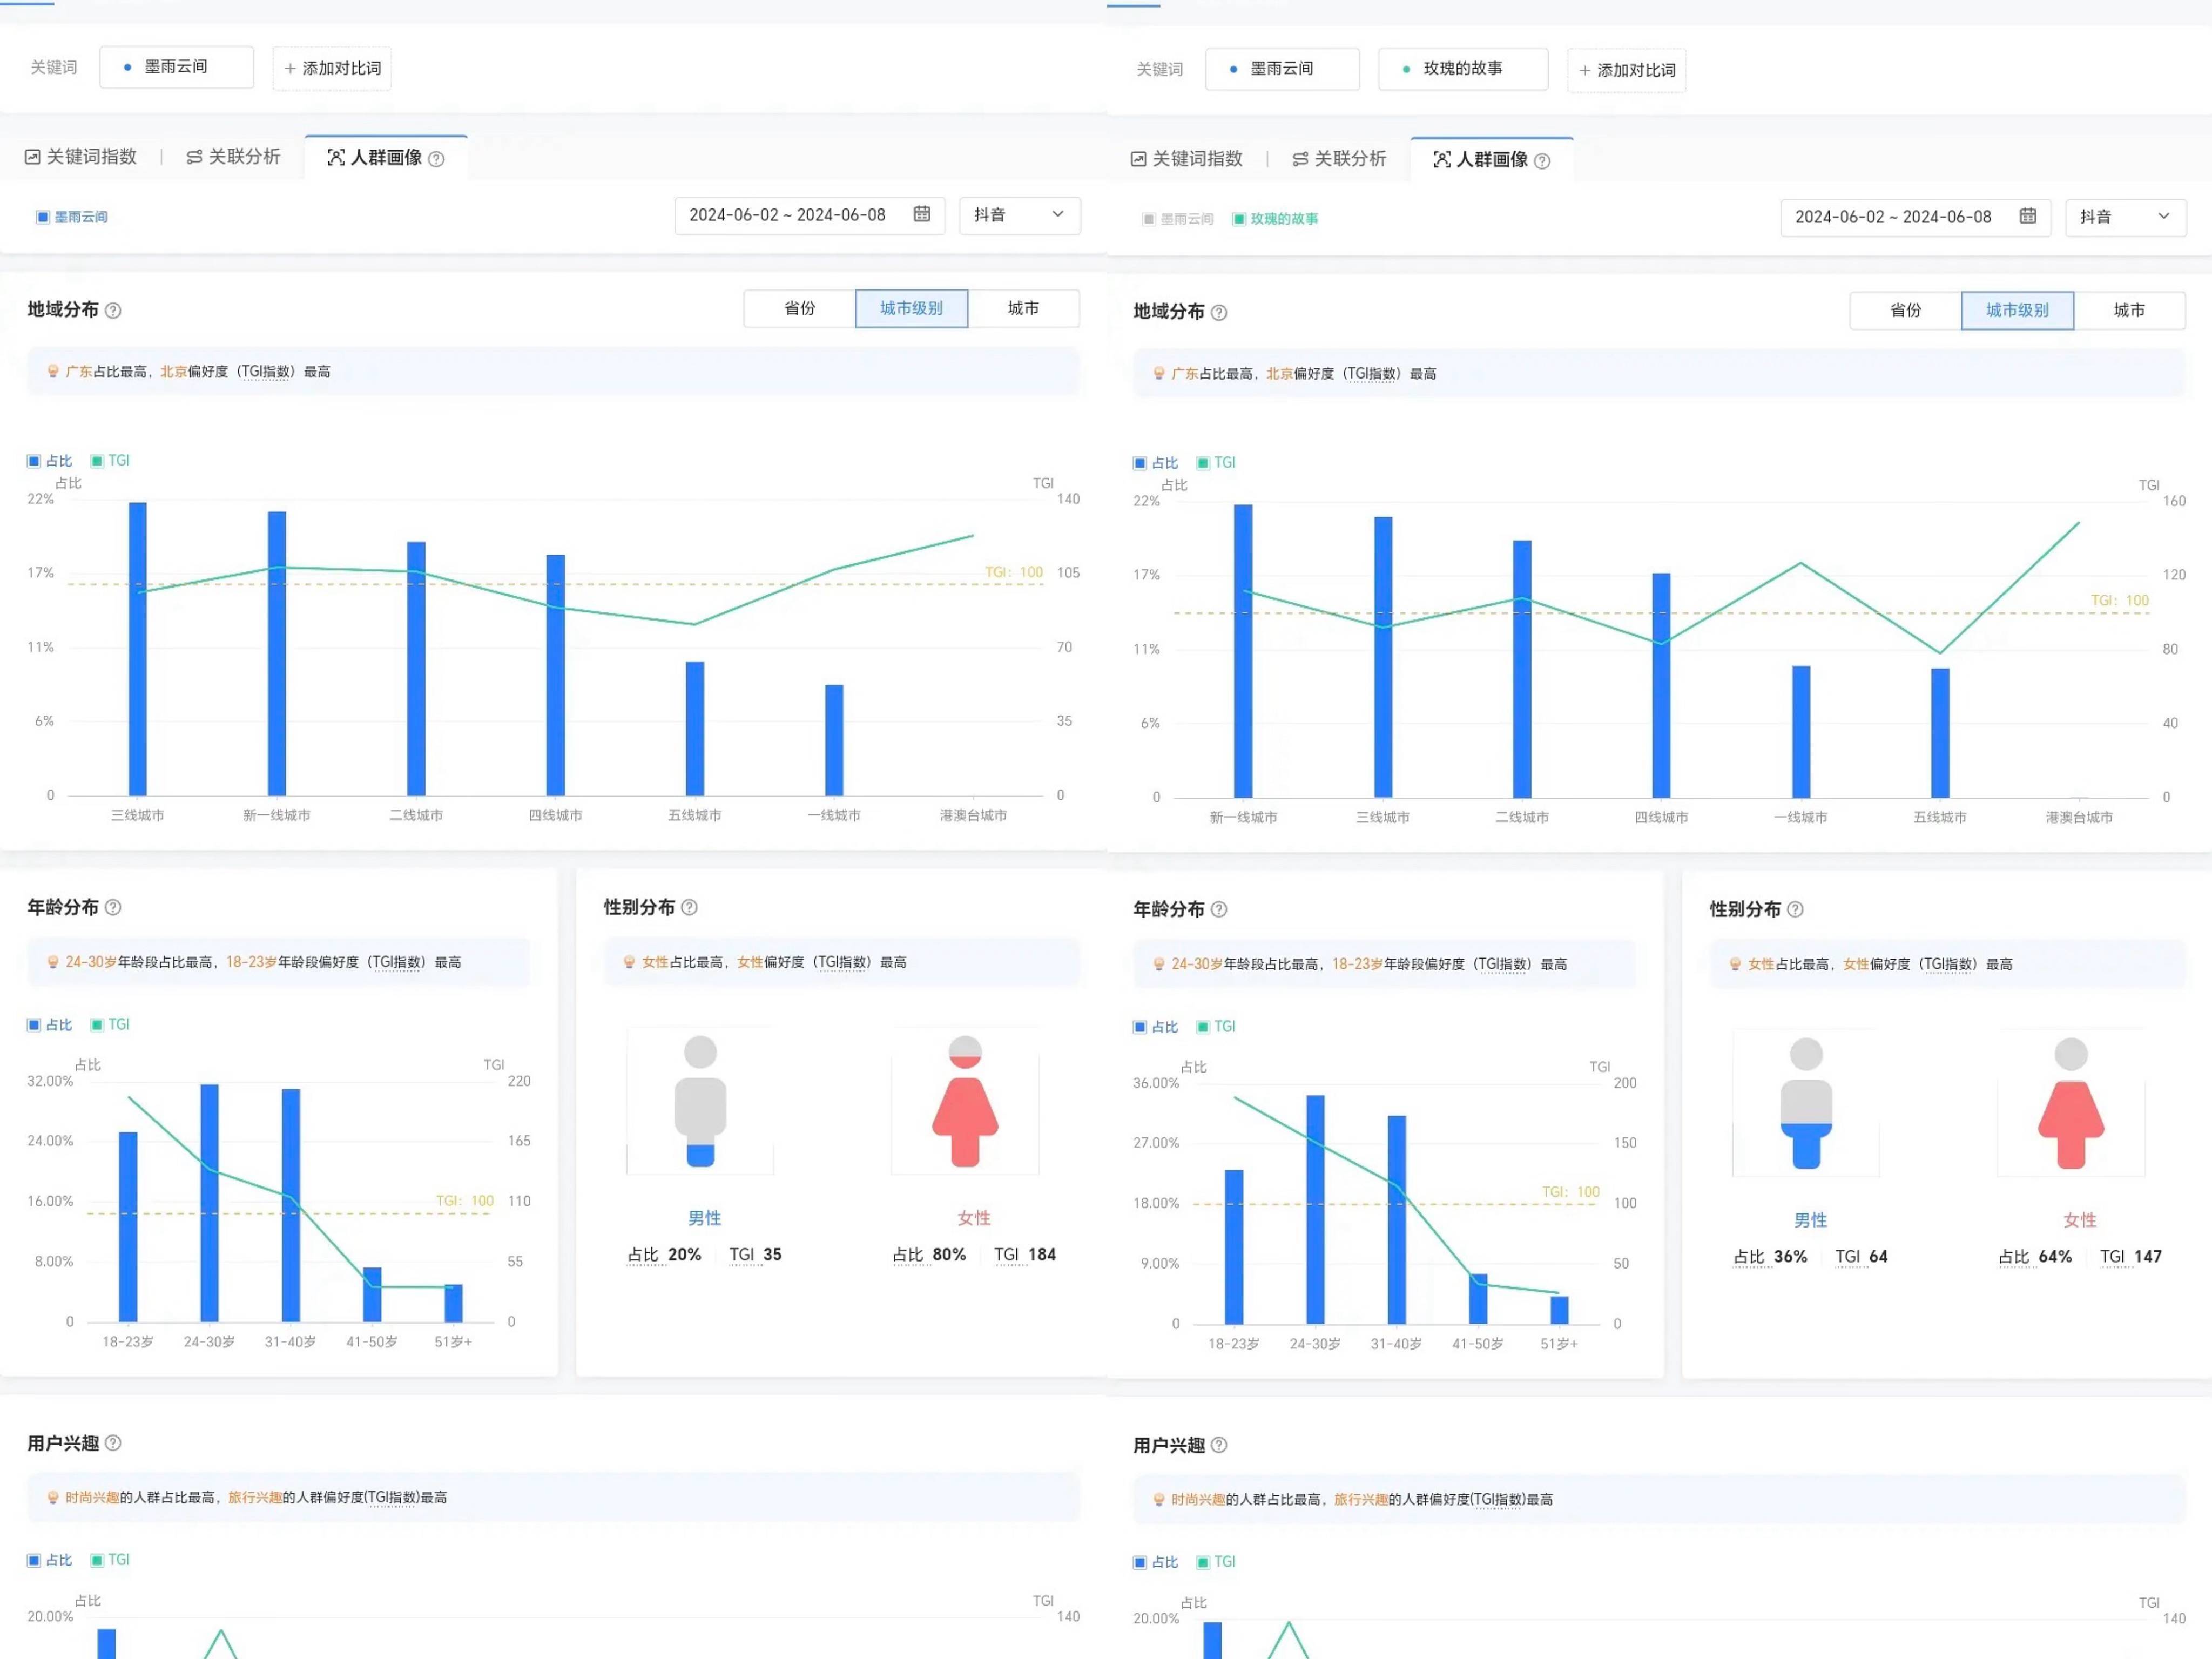
Task: Toggle 墨雨云间 series checkbox in right panel
Action: [x=1149, y=219]
